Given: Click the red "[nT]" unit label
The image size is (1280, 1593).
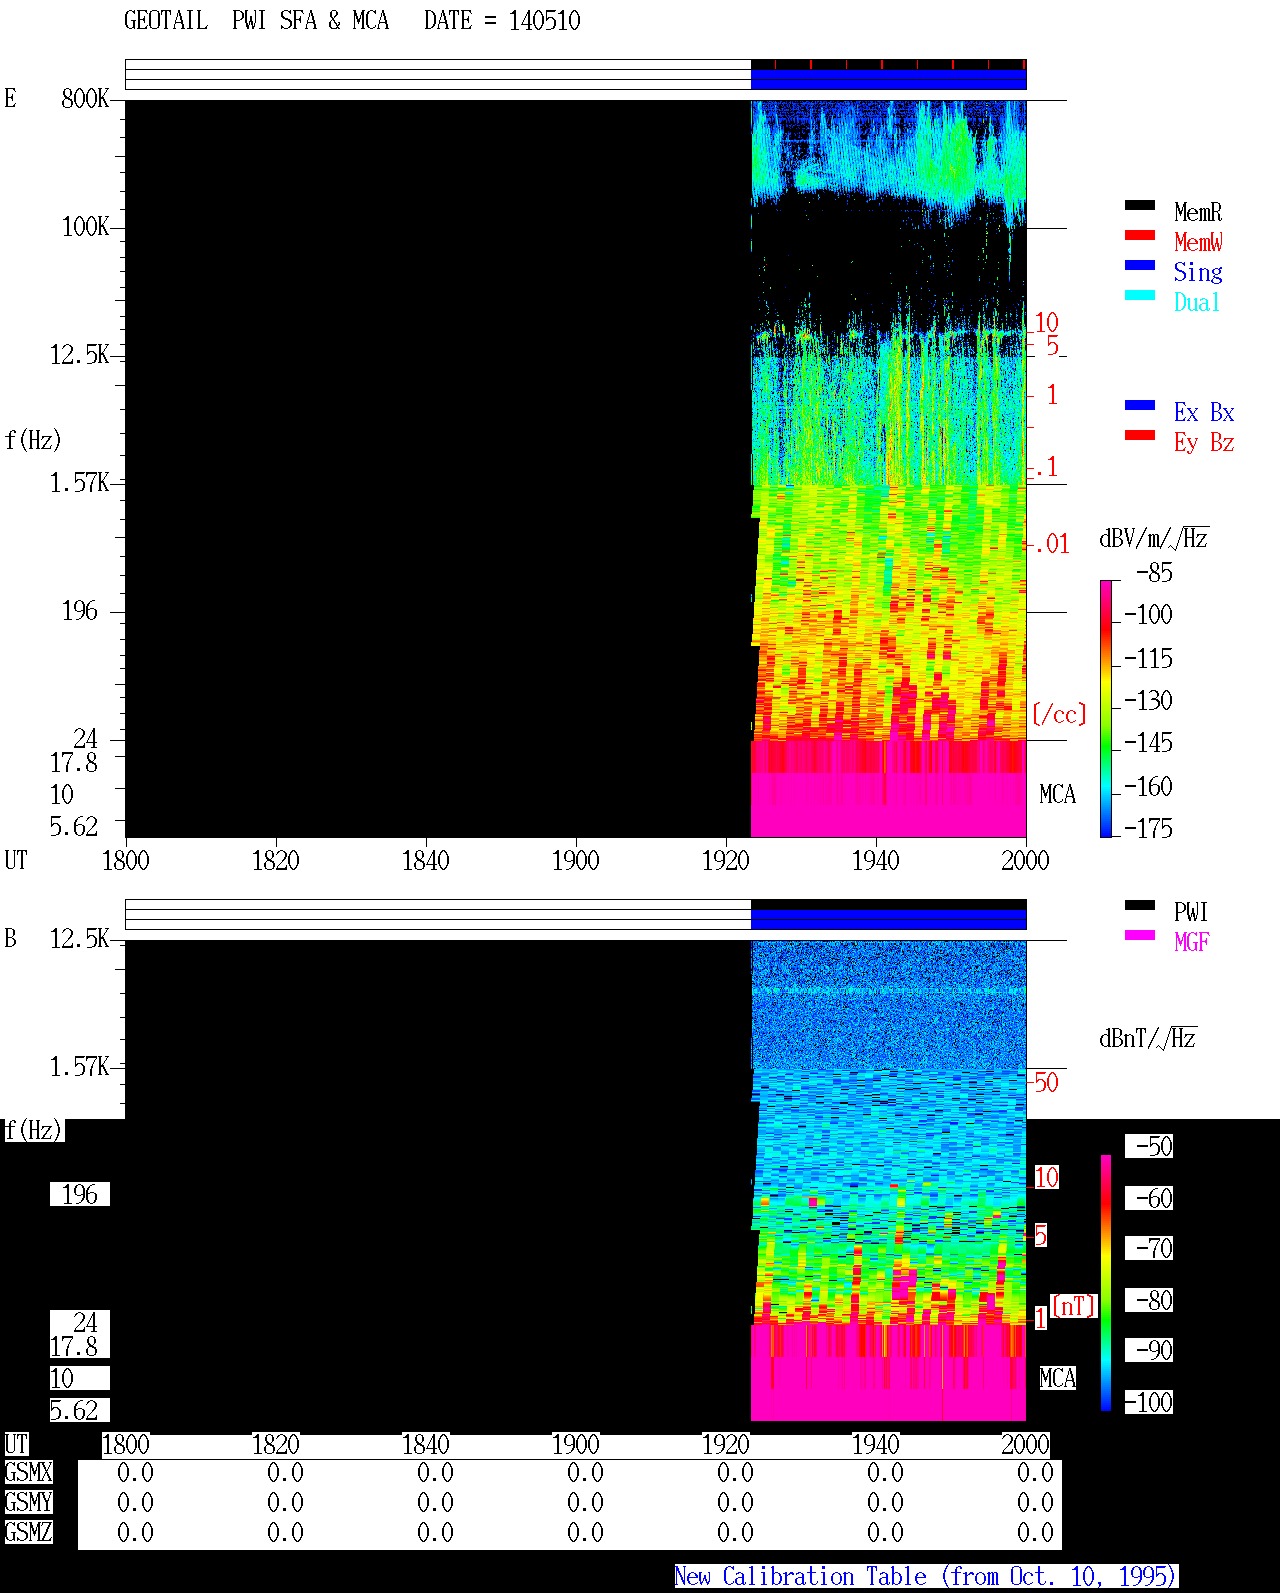Looking at the screenshot, I should tap(1074, 1305).
